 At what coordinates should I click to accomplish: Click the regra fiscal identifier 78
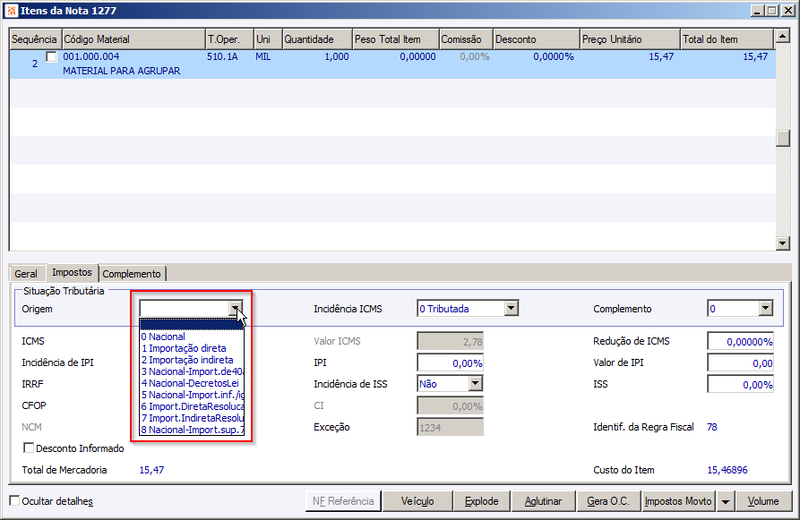[712, 427]
